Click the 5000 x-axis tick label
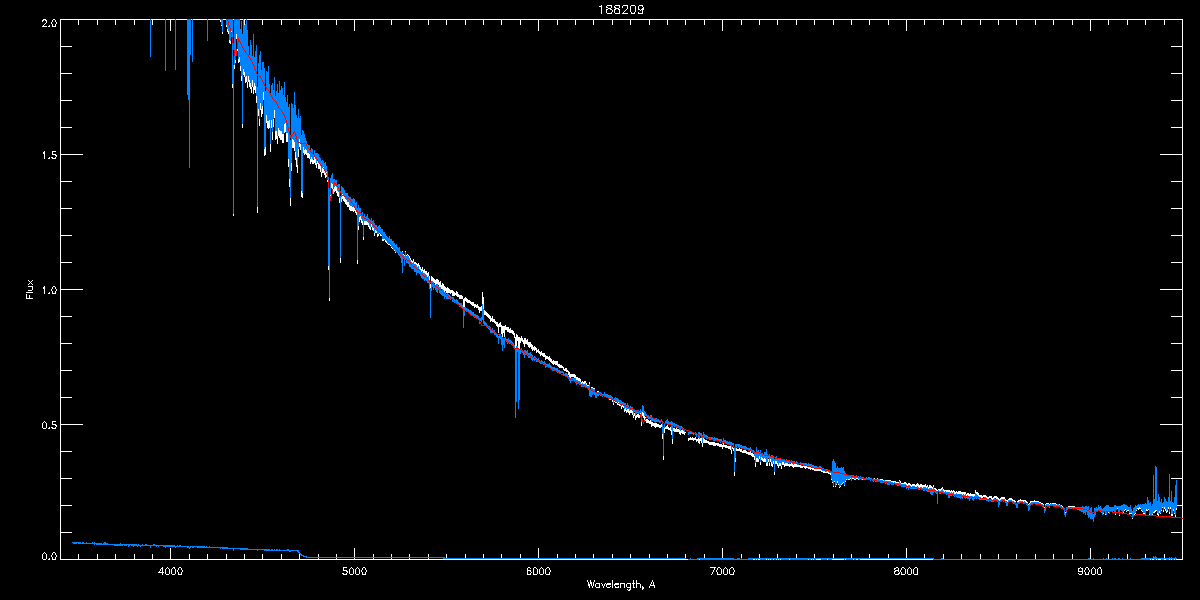Screen dimensions: 1200x600 [354, 572]
